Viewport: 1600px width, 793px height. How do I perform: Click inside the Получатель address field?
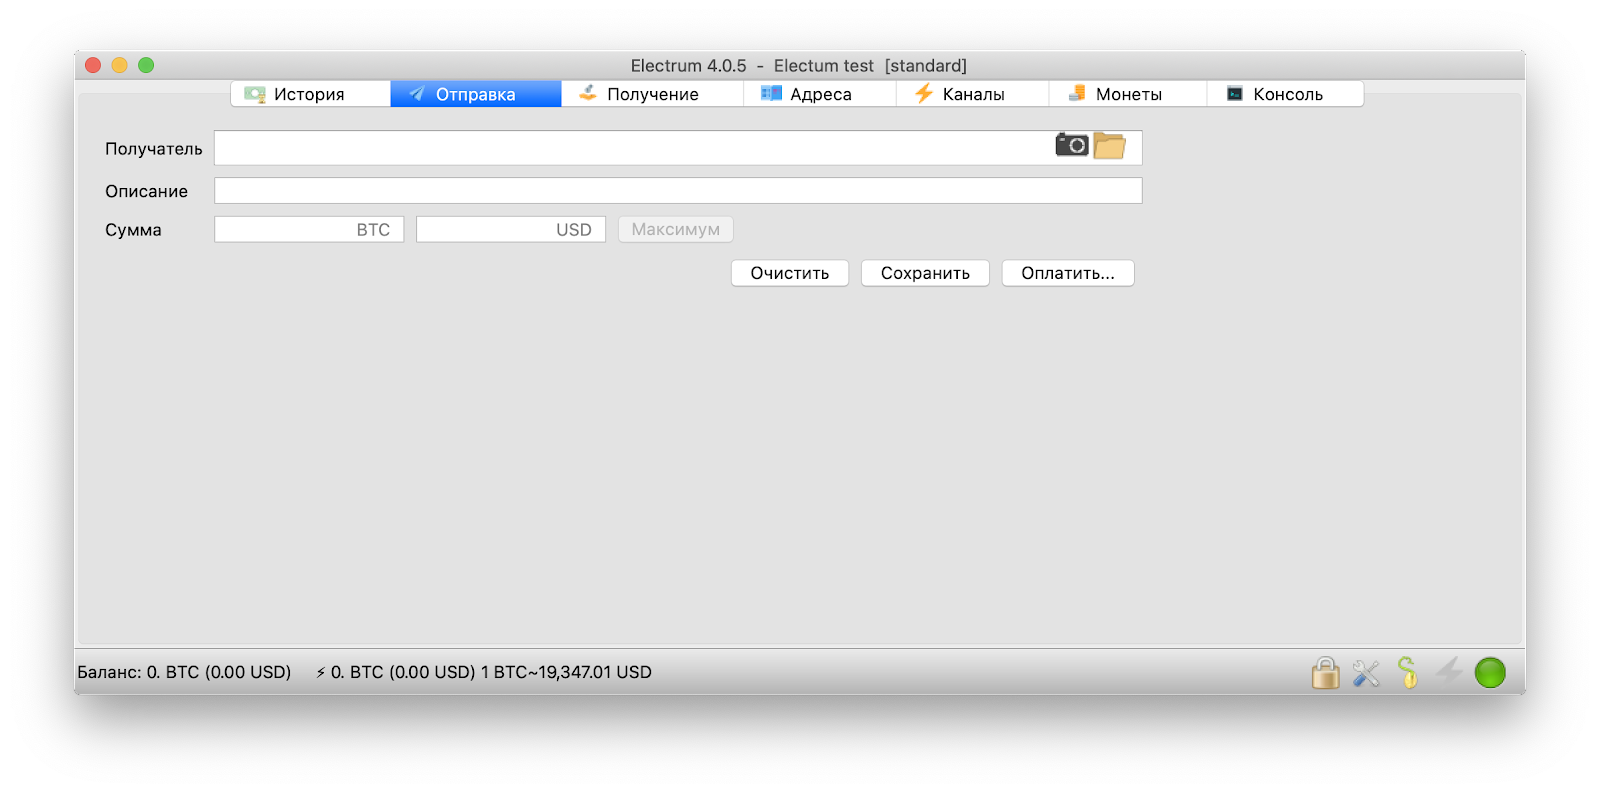coord(630,148)
